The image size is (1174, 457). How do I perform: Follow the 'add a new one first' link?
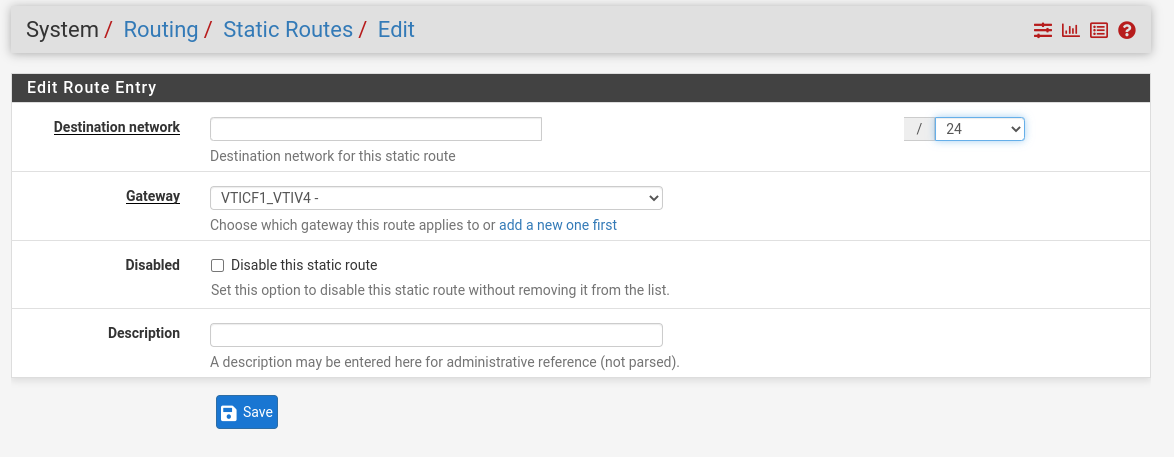pyautogui.click(x=558, y=225)
